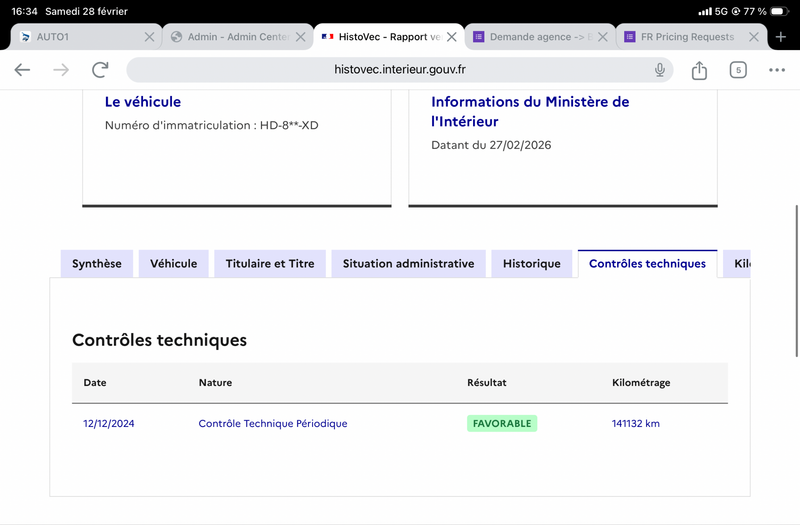Open the Titulaire et Titre tab

270,264
